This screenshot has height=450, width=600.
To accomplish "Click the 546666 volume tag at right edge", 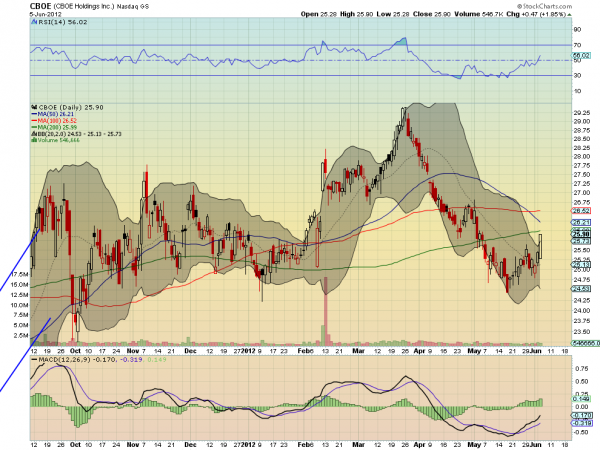I will tap(585, 344).
